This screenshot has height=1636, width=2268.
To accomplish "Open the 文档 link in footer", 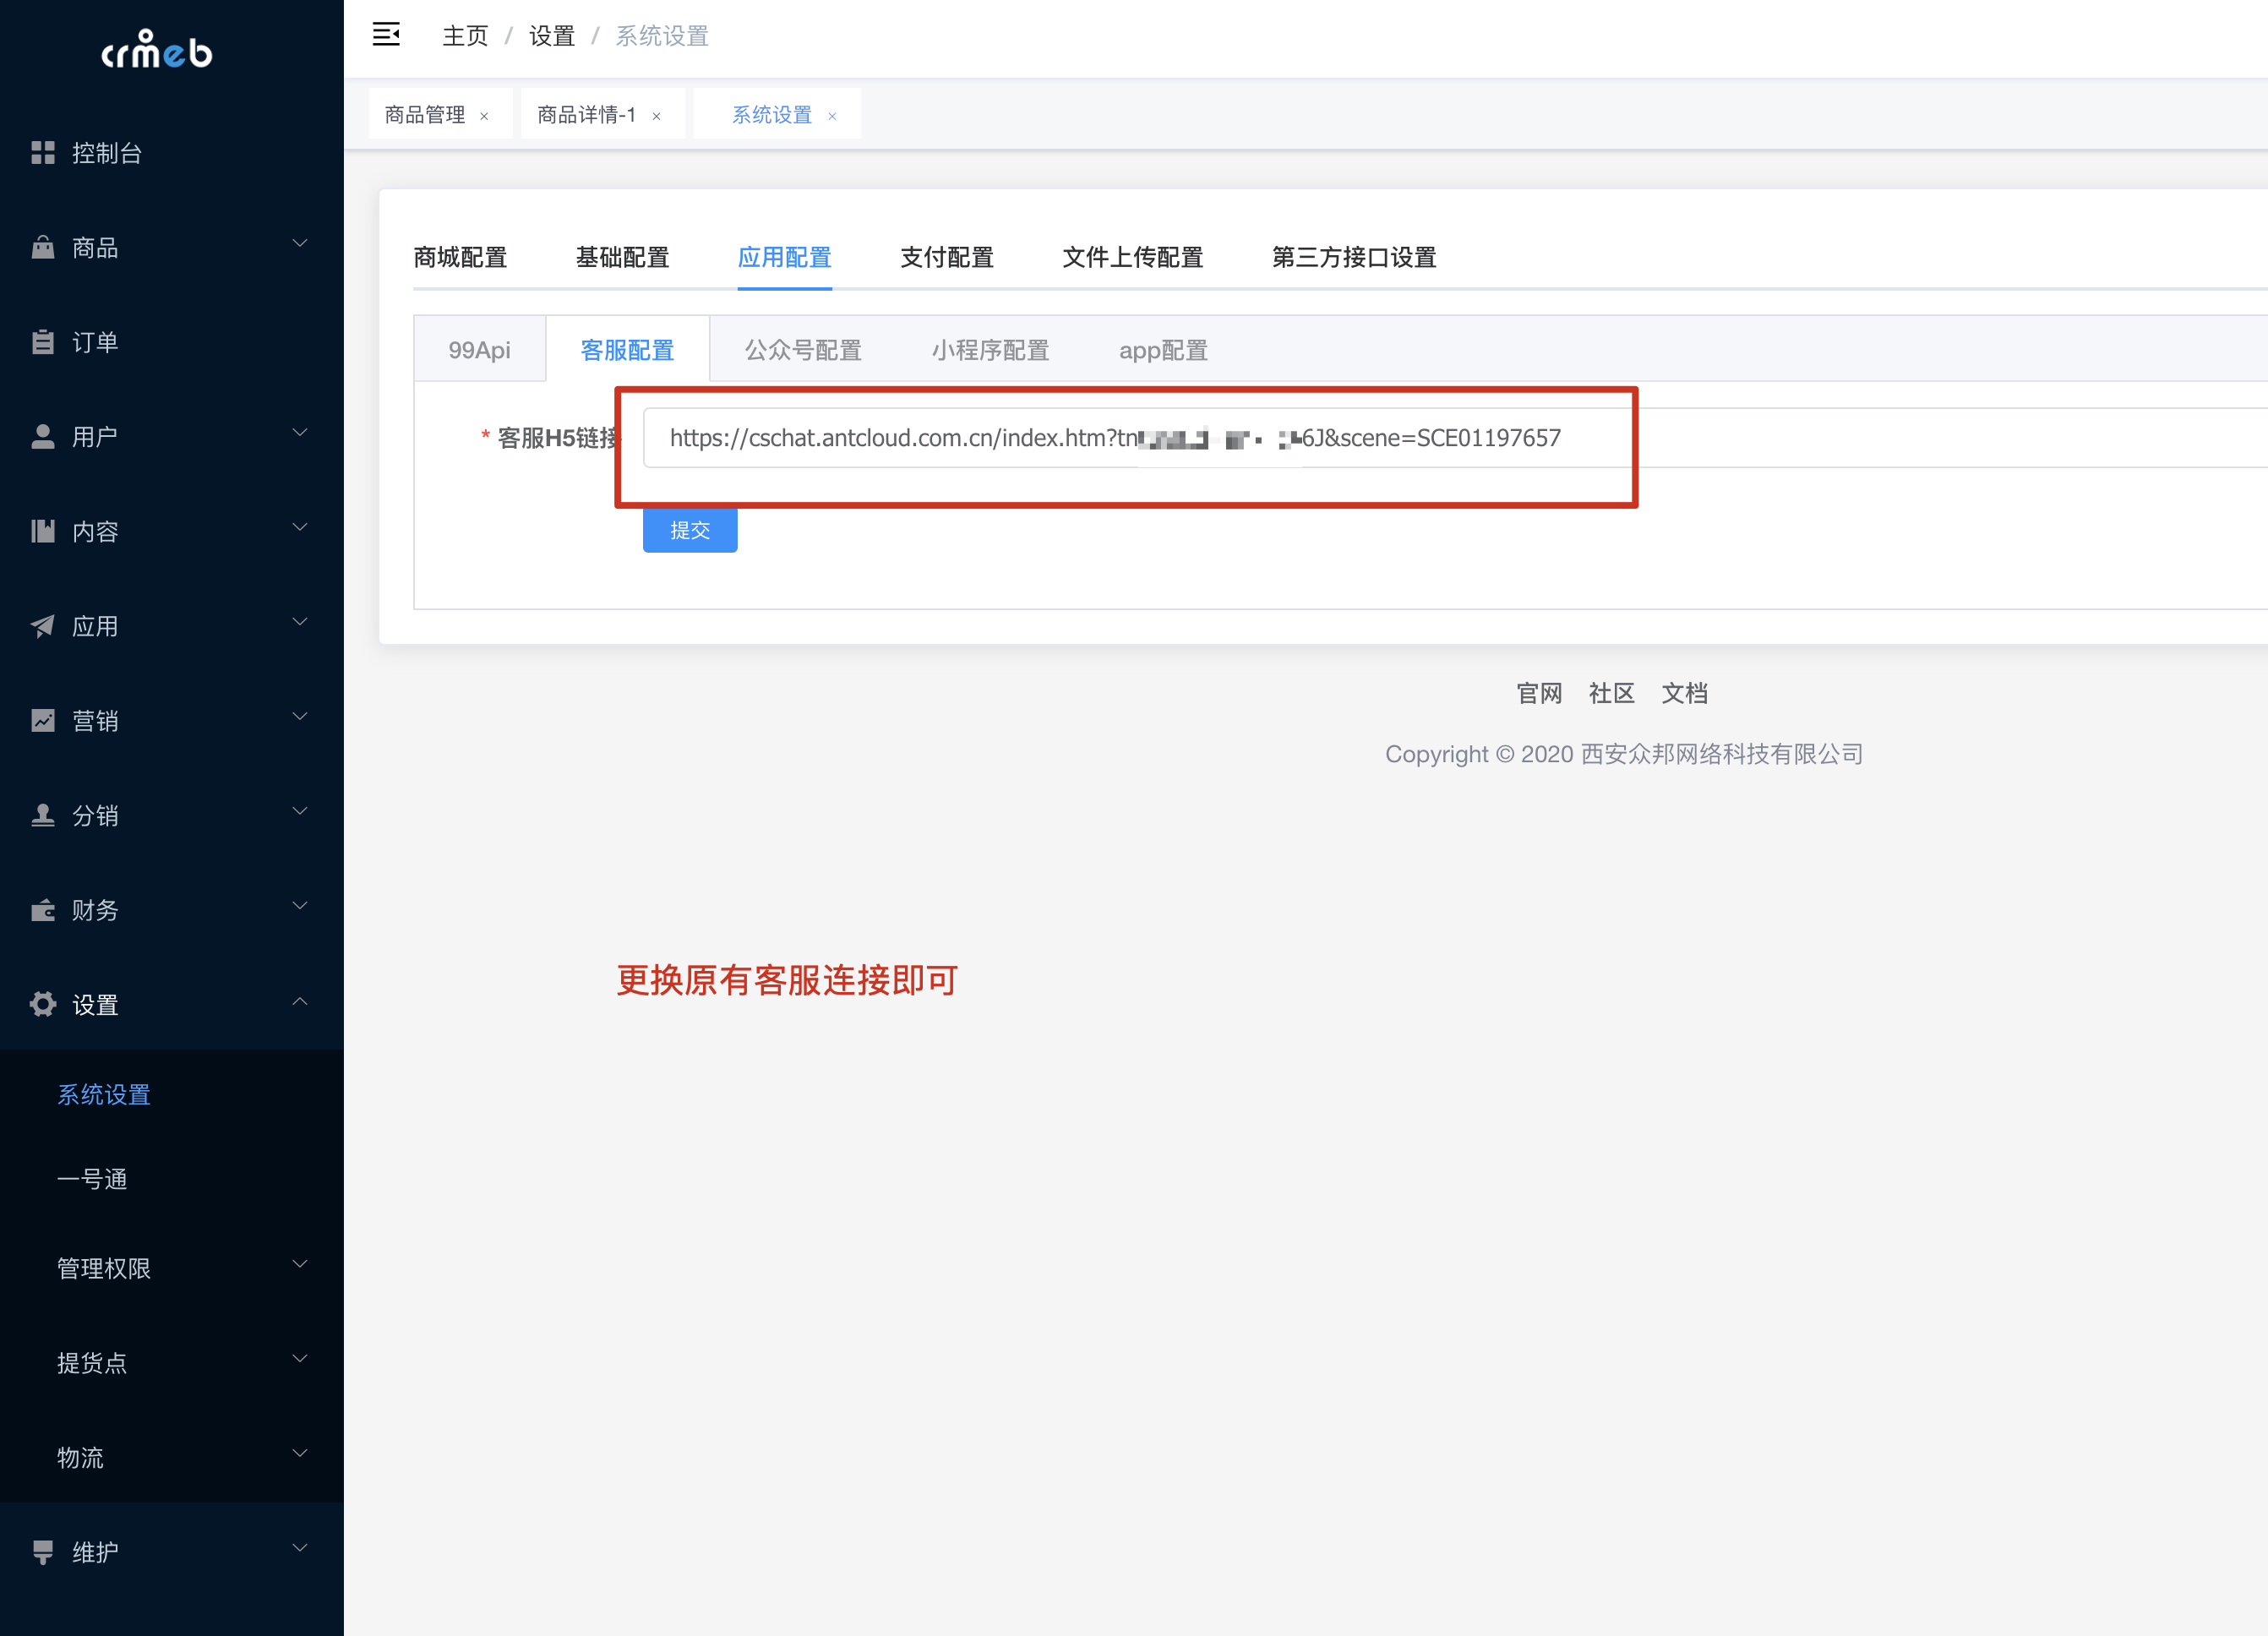I will pyautogui.click(x=1685, y=693).
